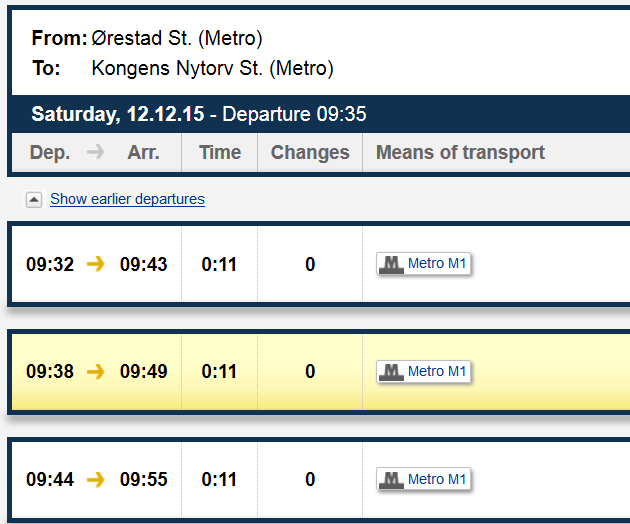Click the Means of transport column header
630x524 pixels.
tap(460, 152)
